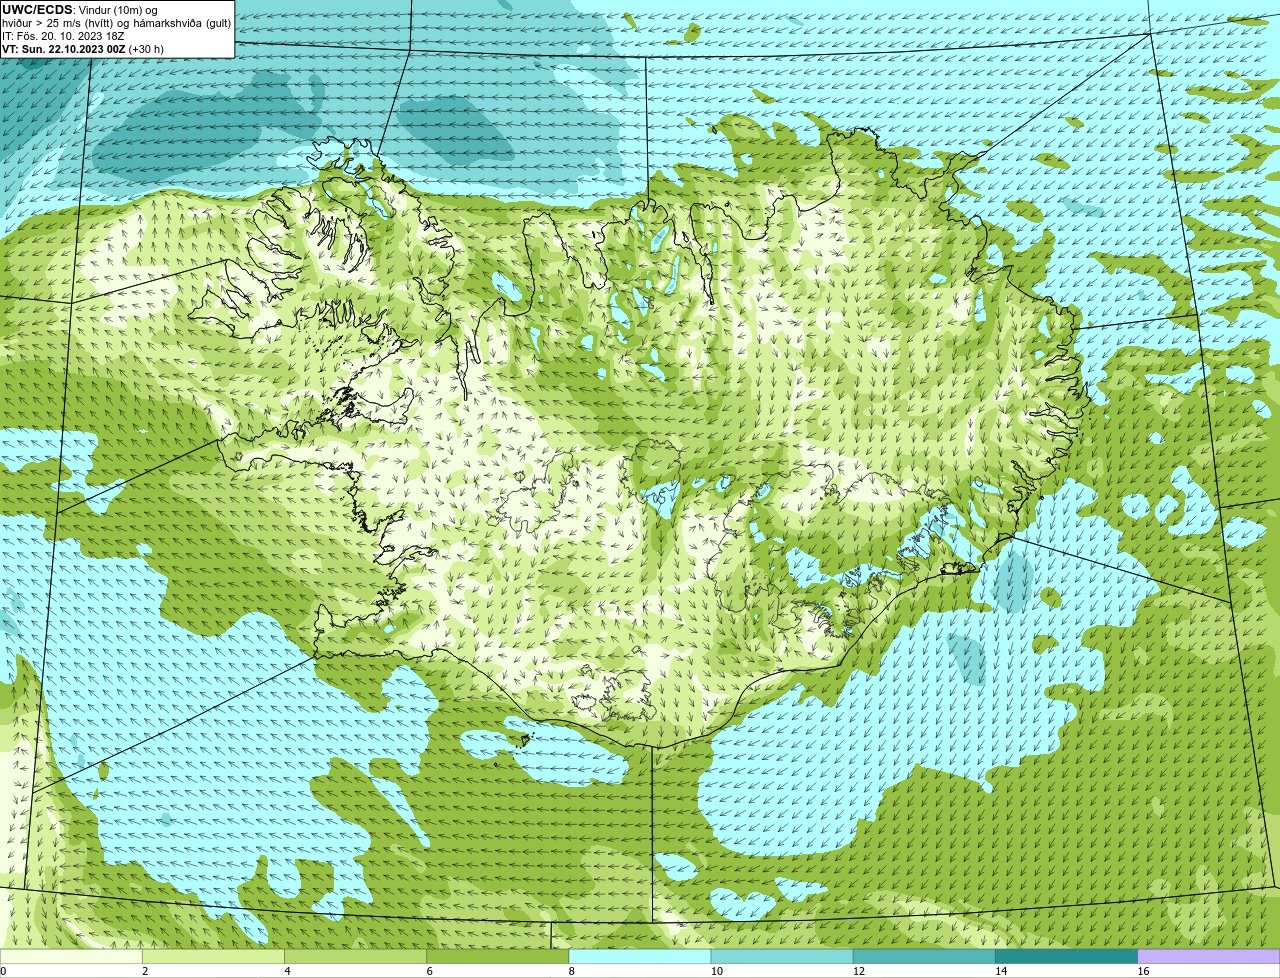Click the legend scale label '10'
Viewport: 1280px width, 978px height.
pyautogui.click(x=716, y=971)
